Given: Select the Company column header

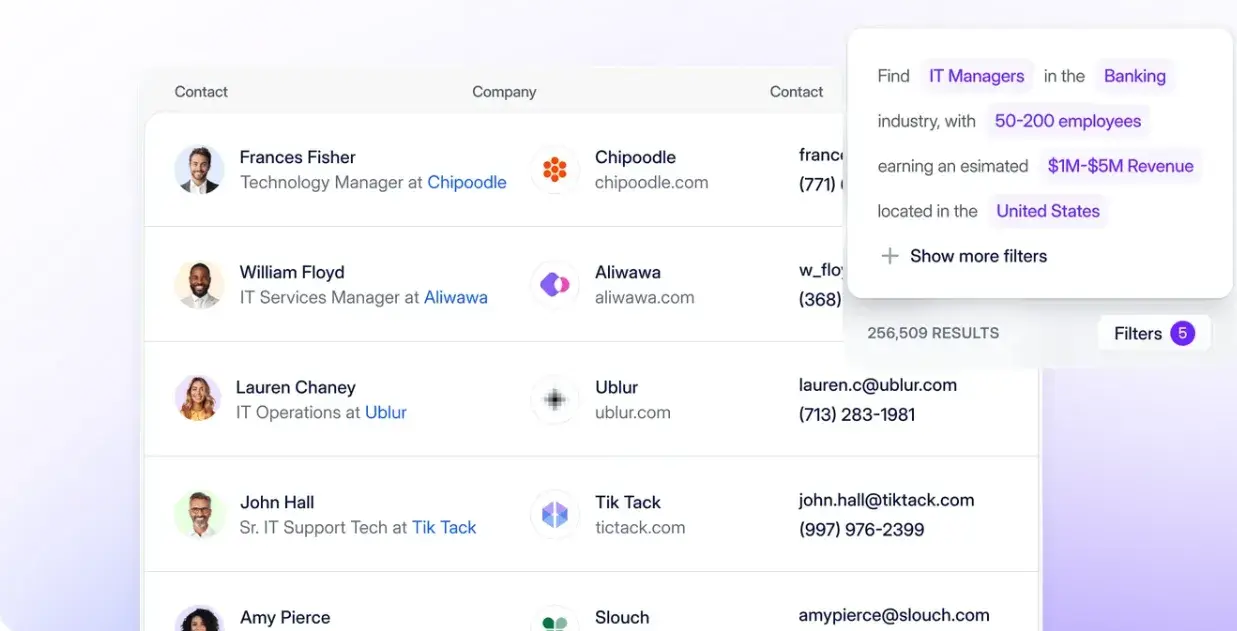Looking at the screenshot, I should point(503,91).
